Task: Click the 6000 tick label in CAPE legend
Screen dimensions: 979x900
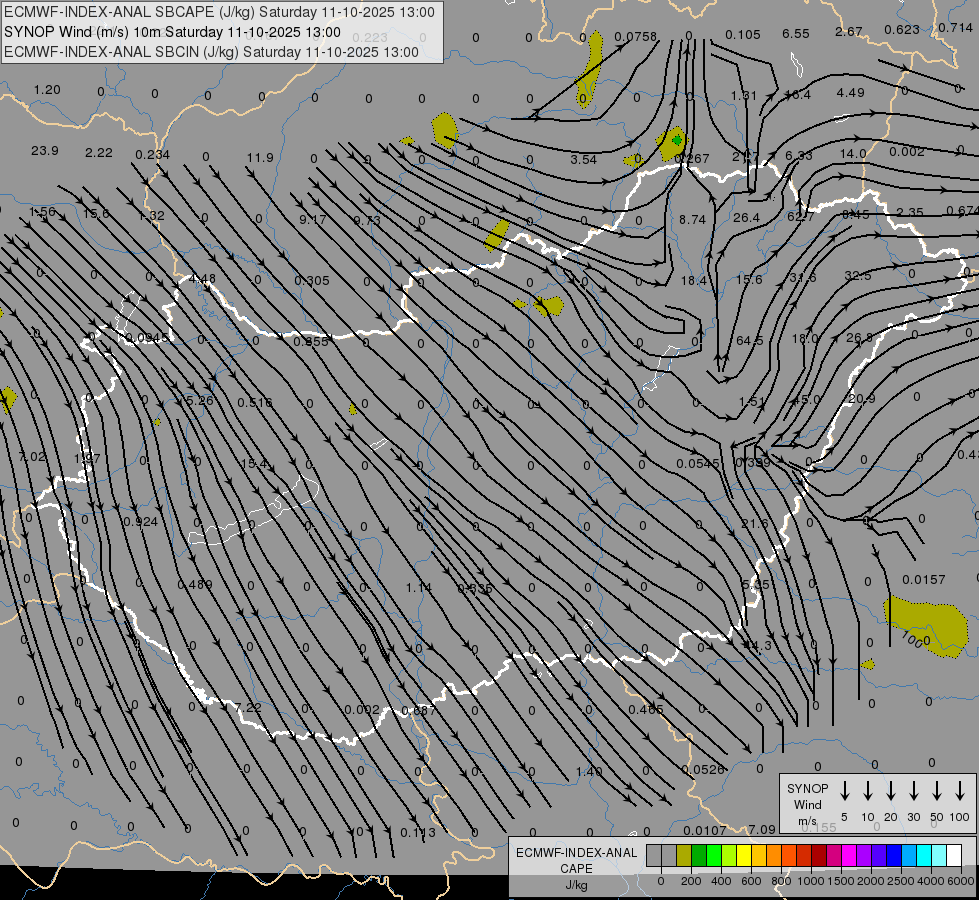Action: point(960,881)
